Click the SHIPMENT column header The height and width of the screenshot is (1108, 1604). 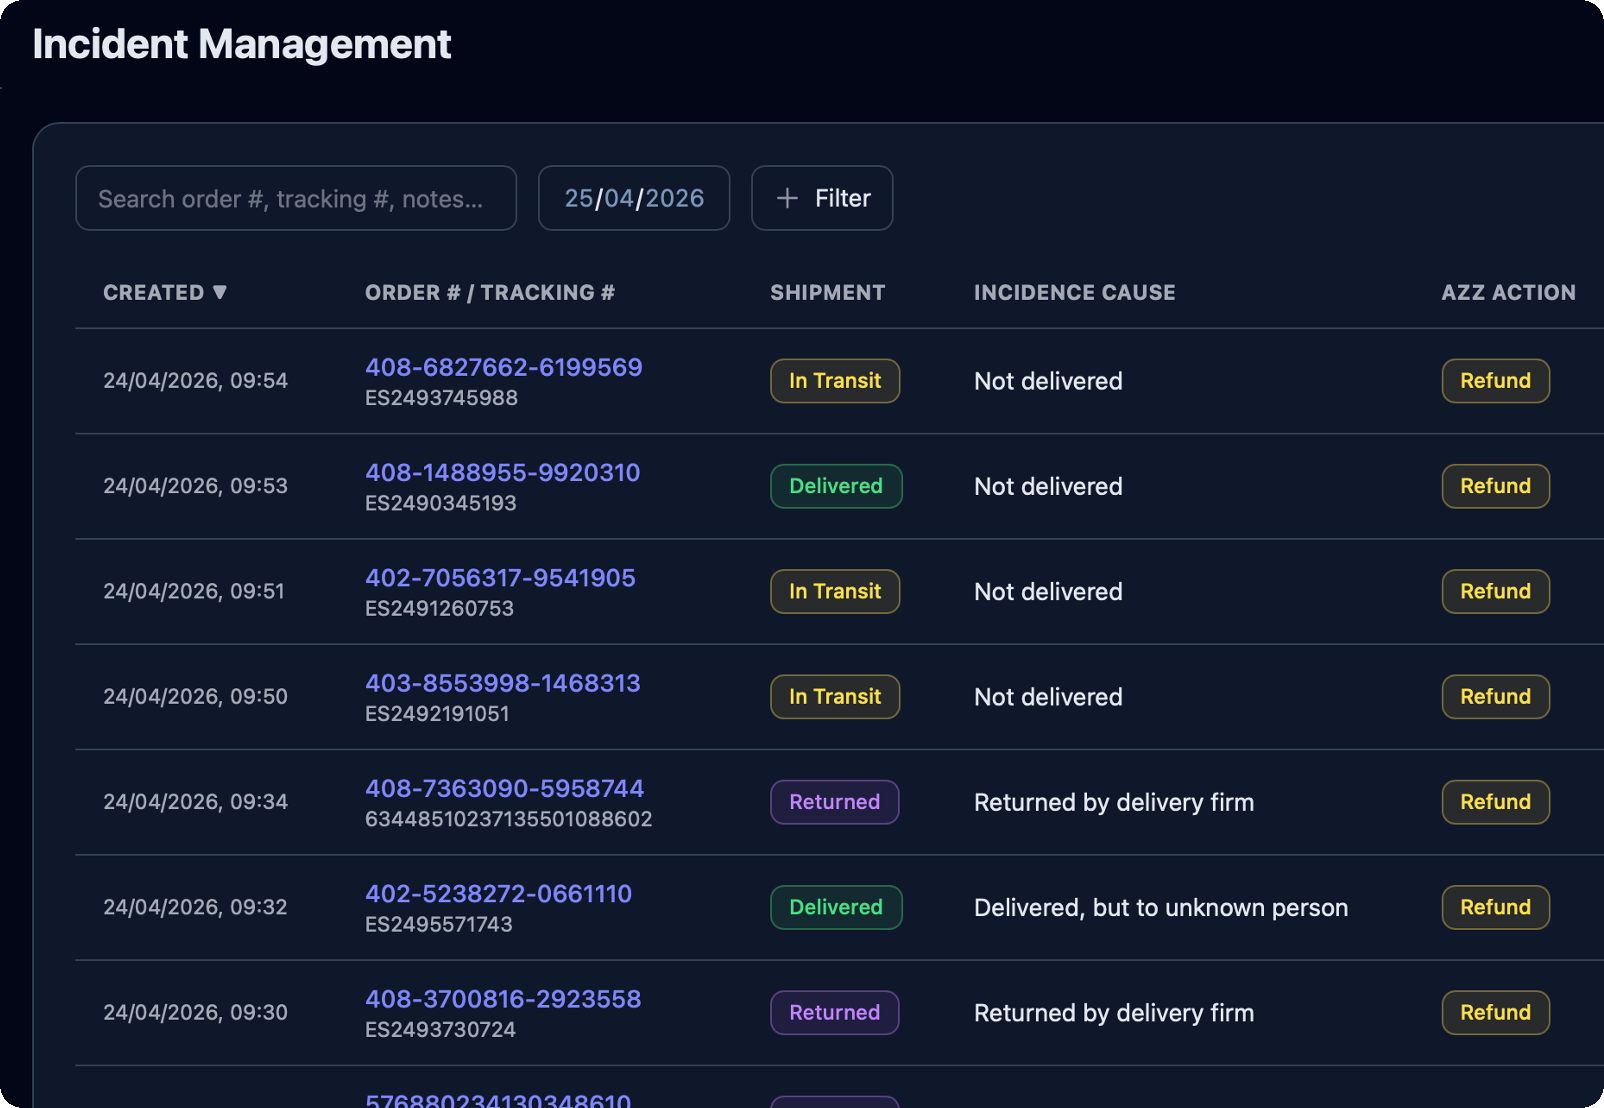click(x=828, y=292)
